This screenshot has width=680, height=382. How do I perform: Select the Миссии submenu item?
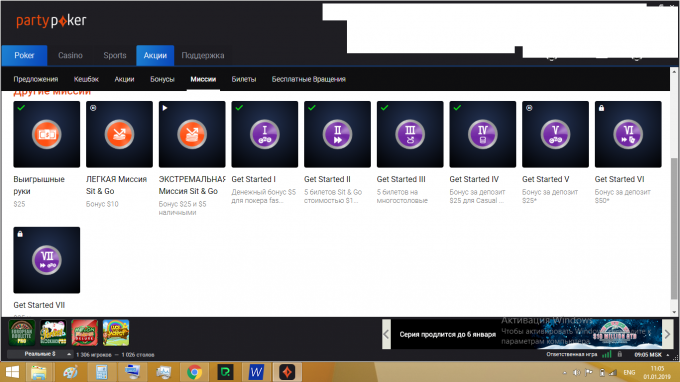point(203,79)
